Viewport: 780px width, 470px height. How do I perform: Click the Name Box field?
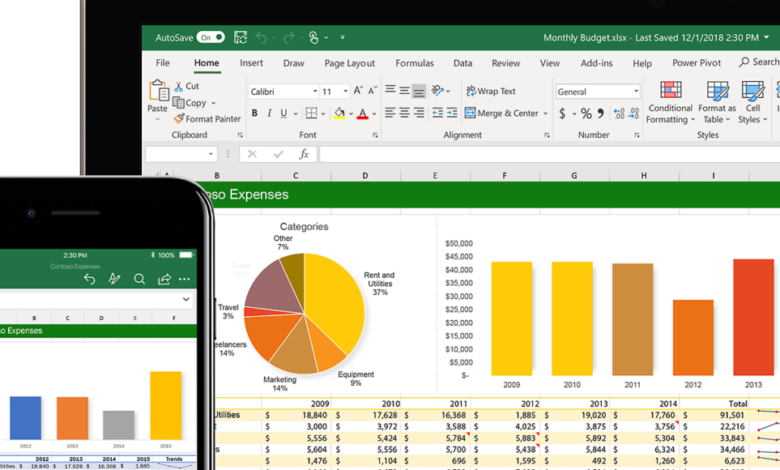click(181, 154)
